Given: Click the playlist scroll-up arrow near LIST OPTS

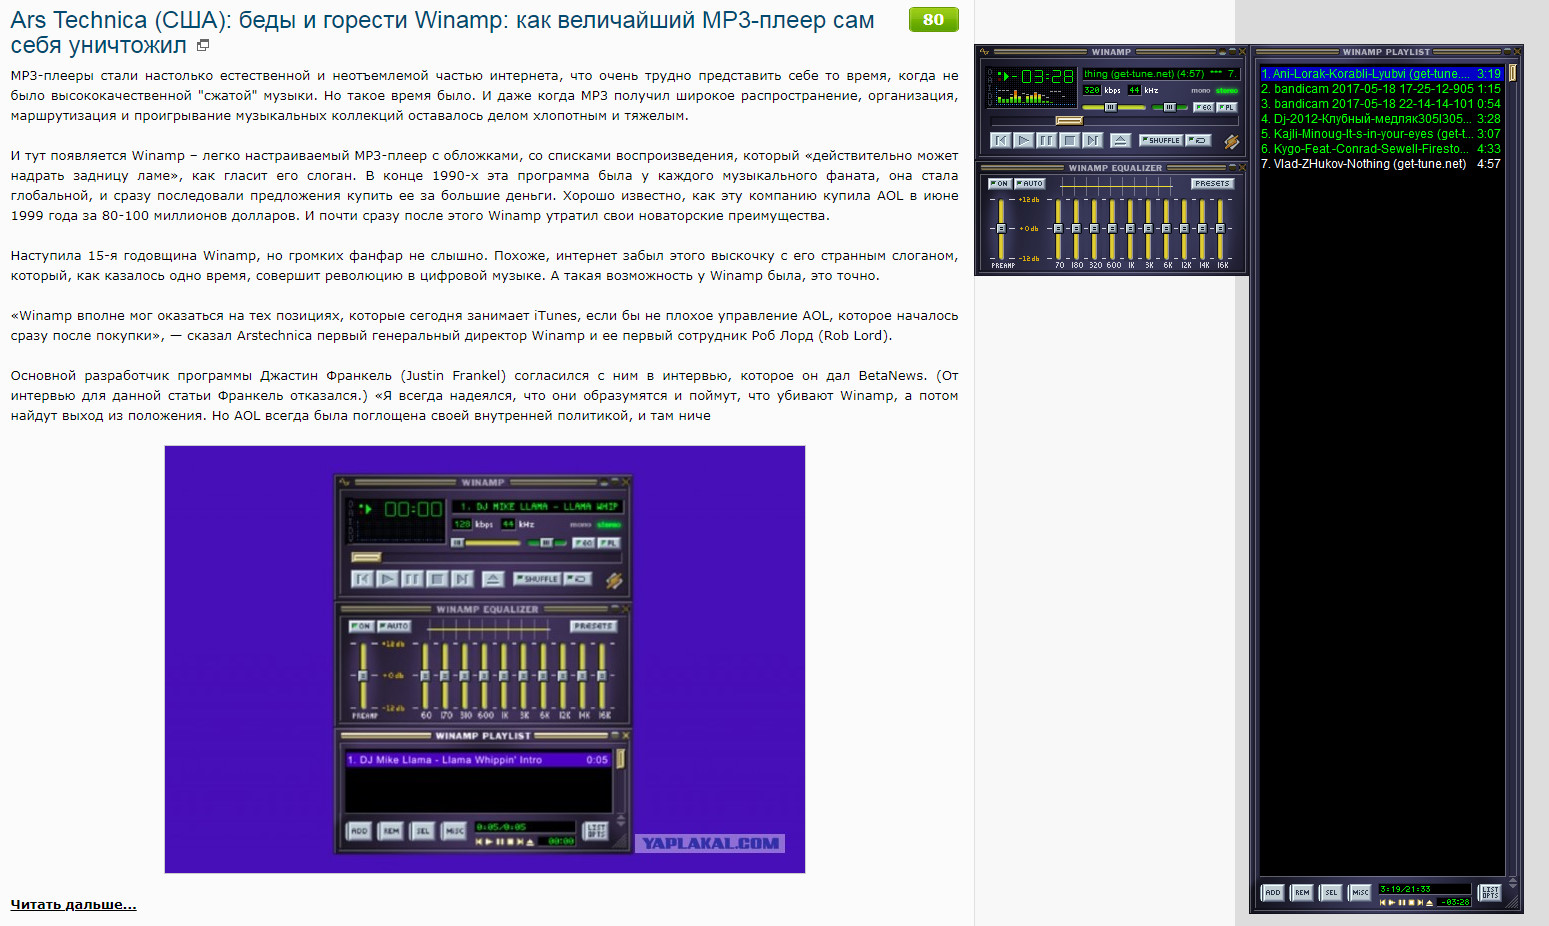Looking at the screenshot, I should coord(1512,880).
